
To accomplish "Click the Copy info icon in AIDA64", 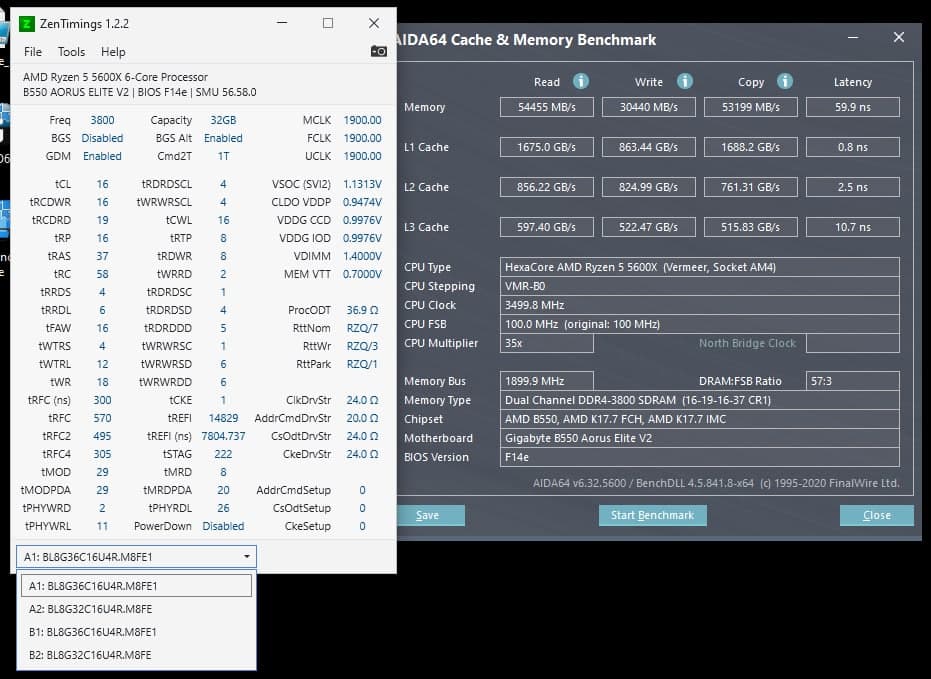I will [785, 81].
